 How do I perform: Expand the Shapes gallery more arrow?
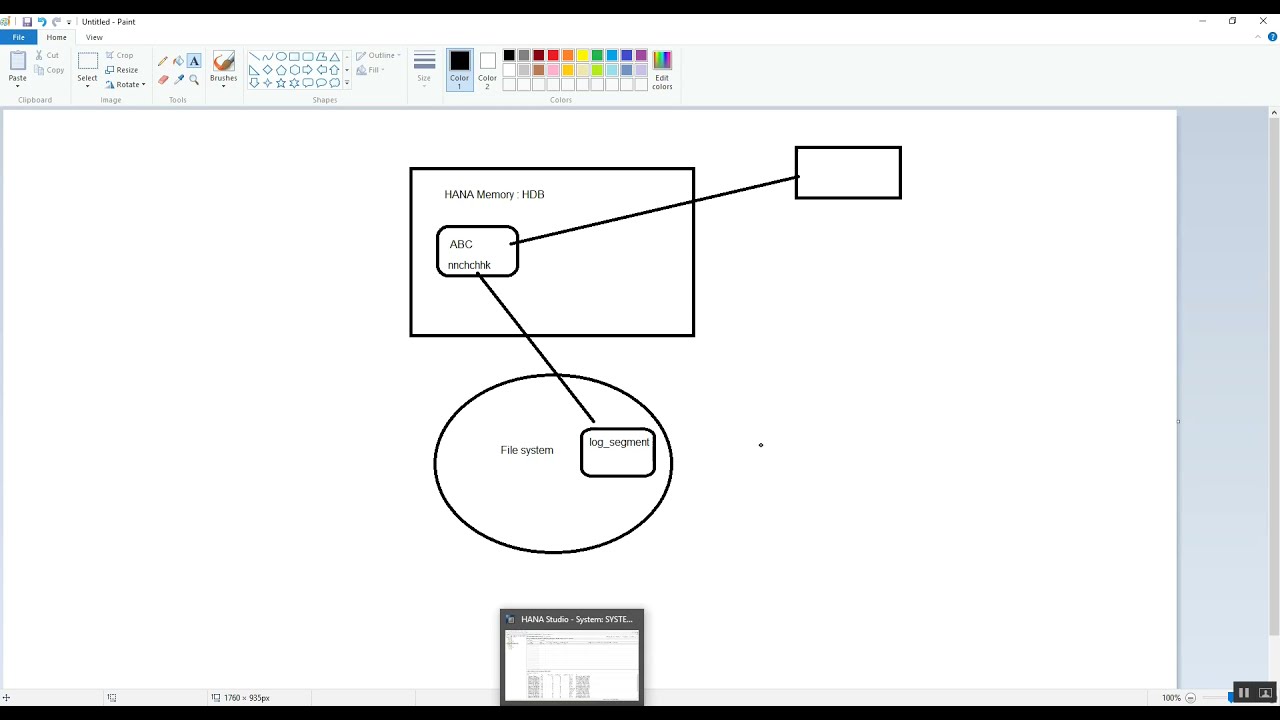click(x=347, y=84)
